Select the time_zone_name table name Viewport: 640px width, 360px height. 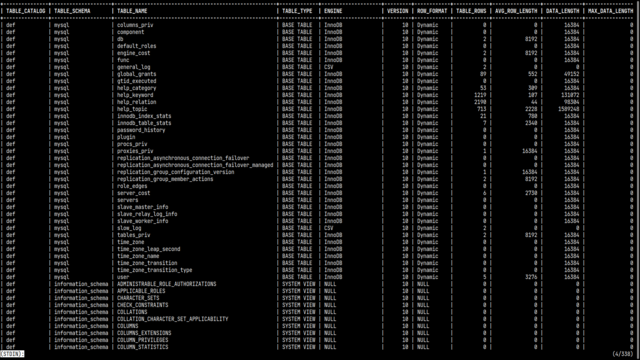point(138,256)
